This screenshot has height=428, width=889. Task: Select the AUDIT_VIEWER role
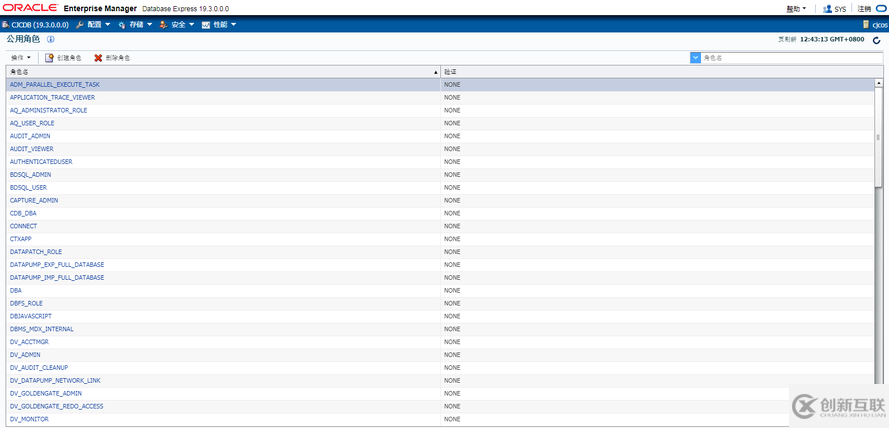(32, 149)
